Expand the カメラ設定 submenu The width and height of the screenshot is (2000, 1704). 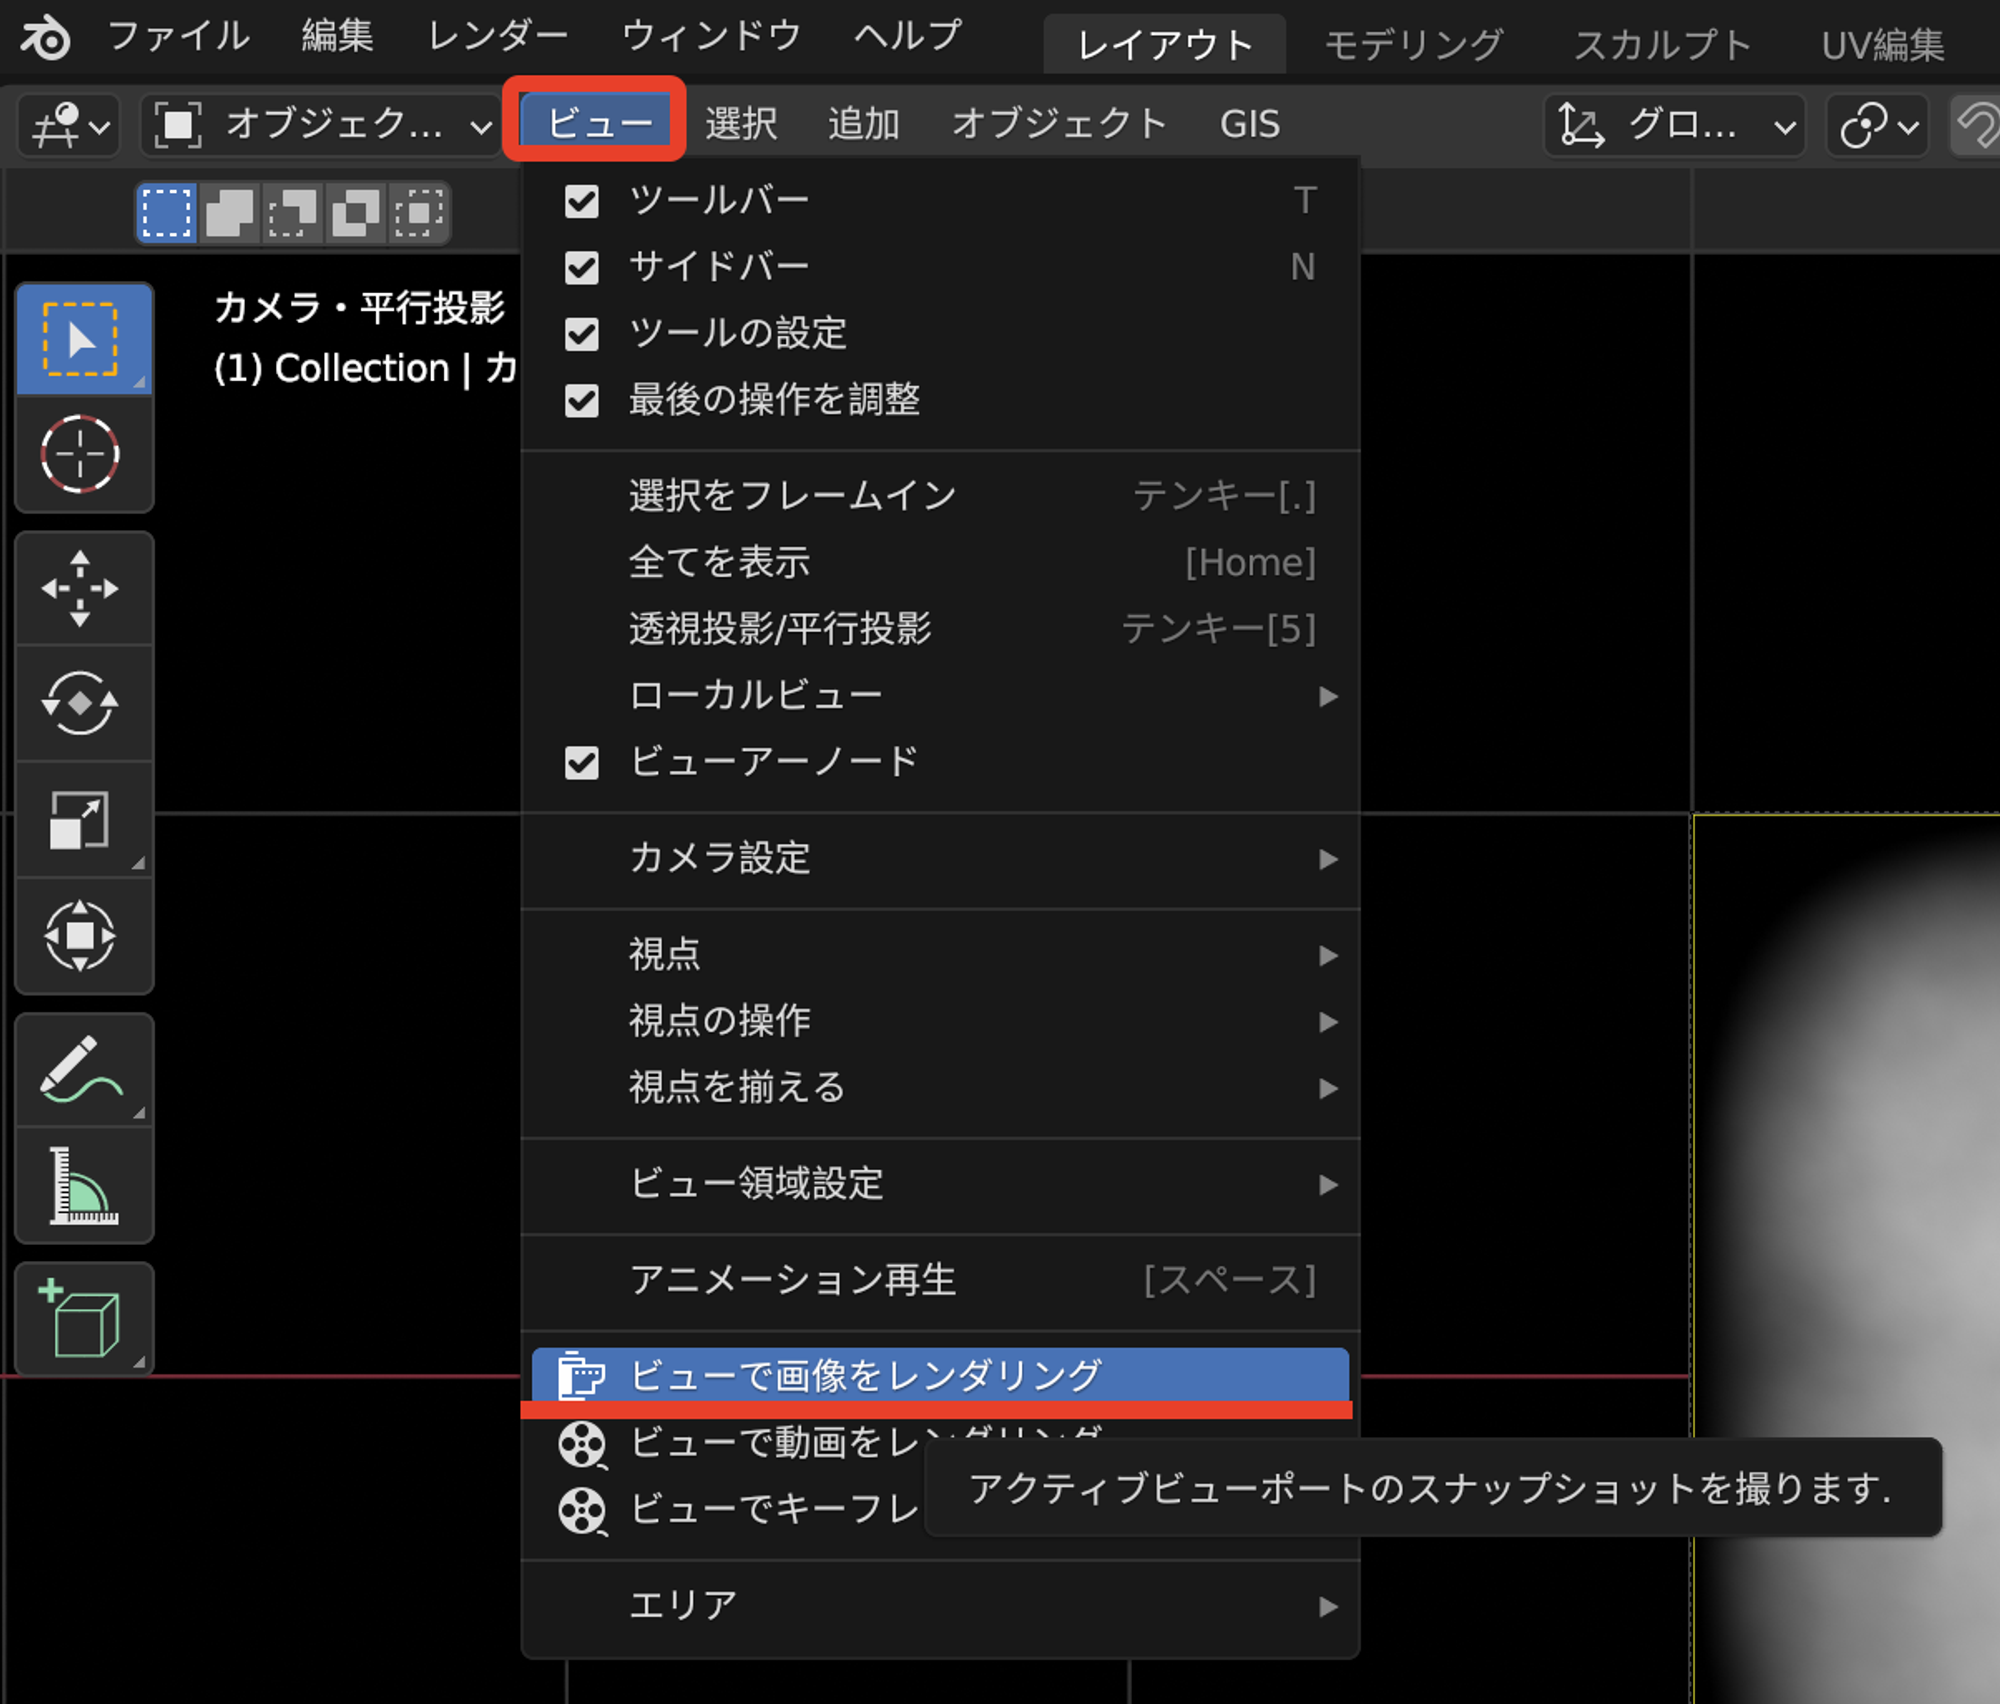tap(940, 859)
